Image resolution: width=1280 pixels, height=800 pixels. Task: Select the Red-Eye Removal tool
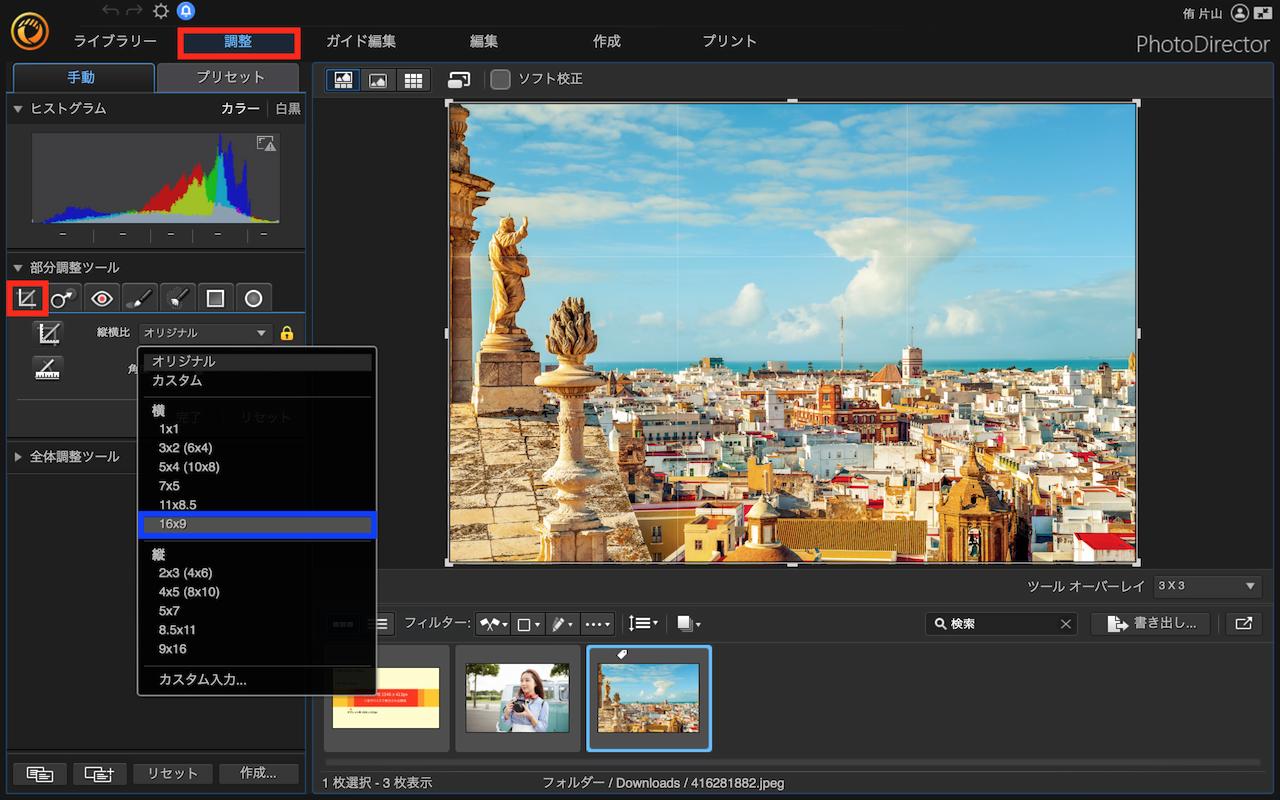tap(101, 298)
